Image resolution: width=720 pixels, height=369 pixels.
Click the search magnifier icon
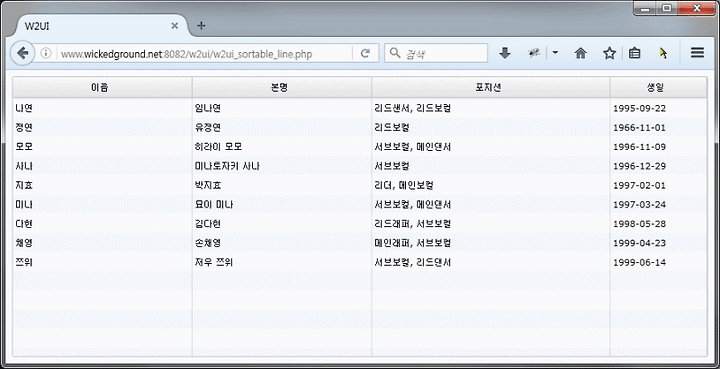click(394, 53)
